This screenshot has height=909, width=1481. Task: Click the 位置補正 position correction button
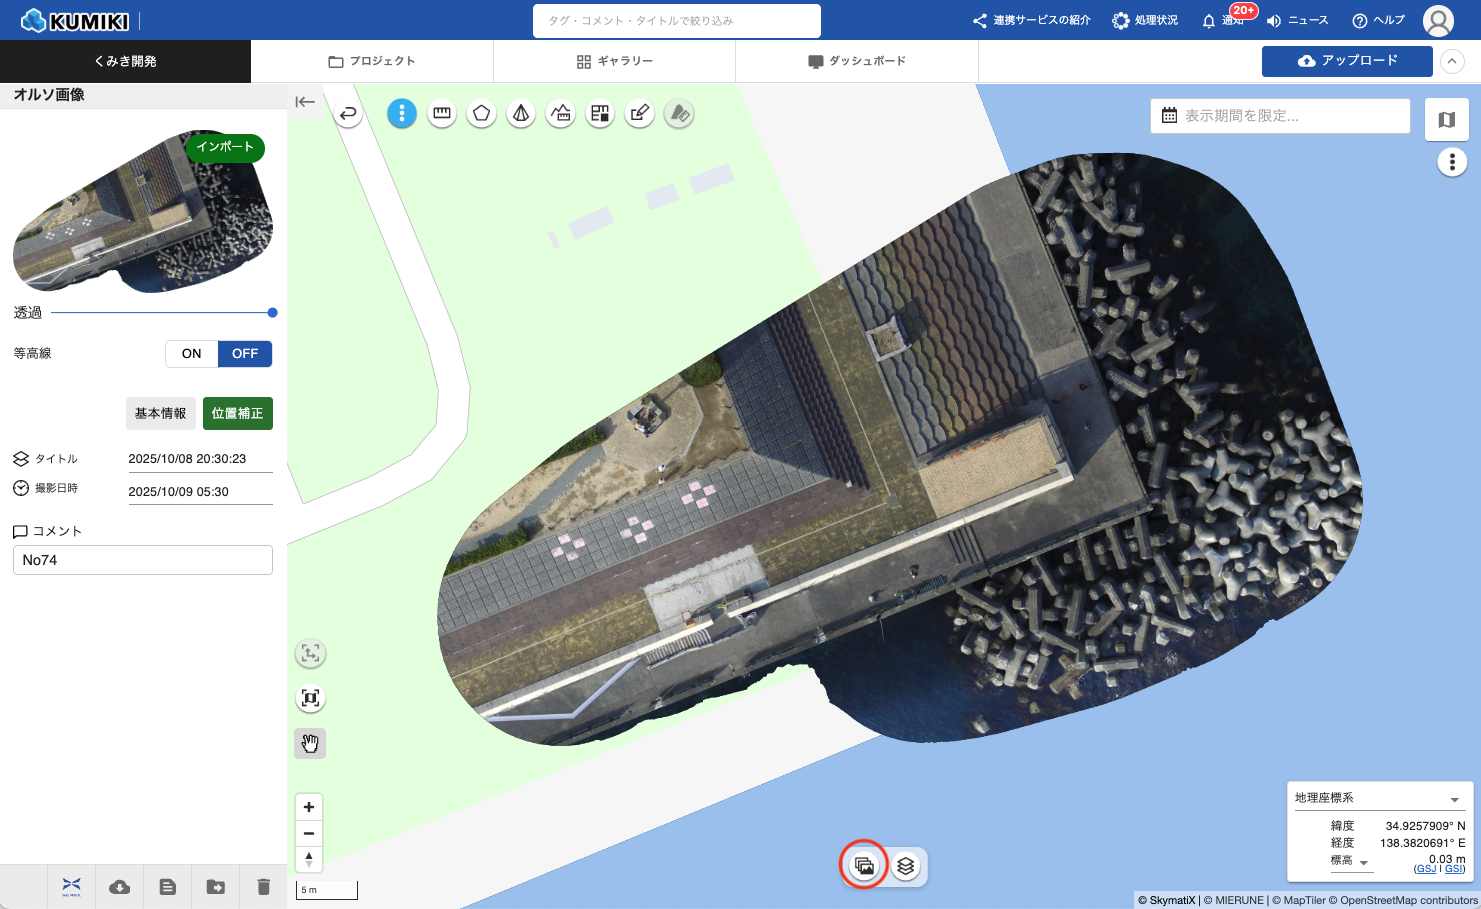237,413
